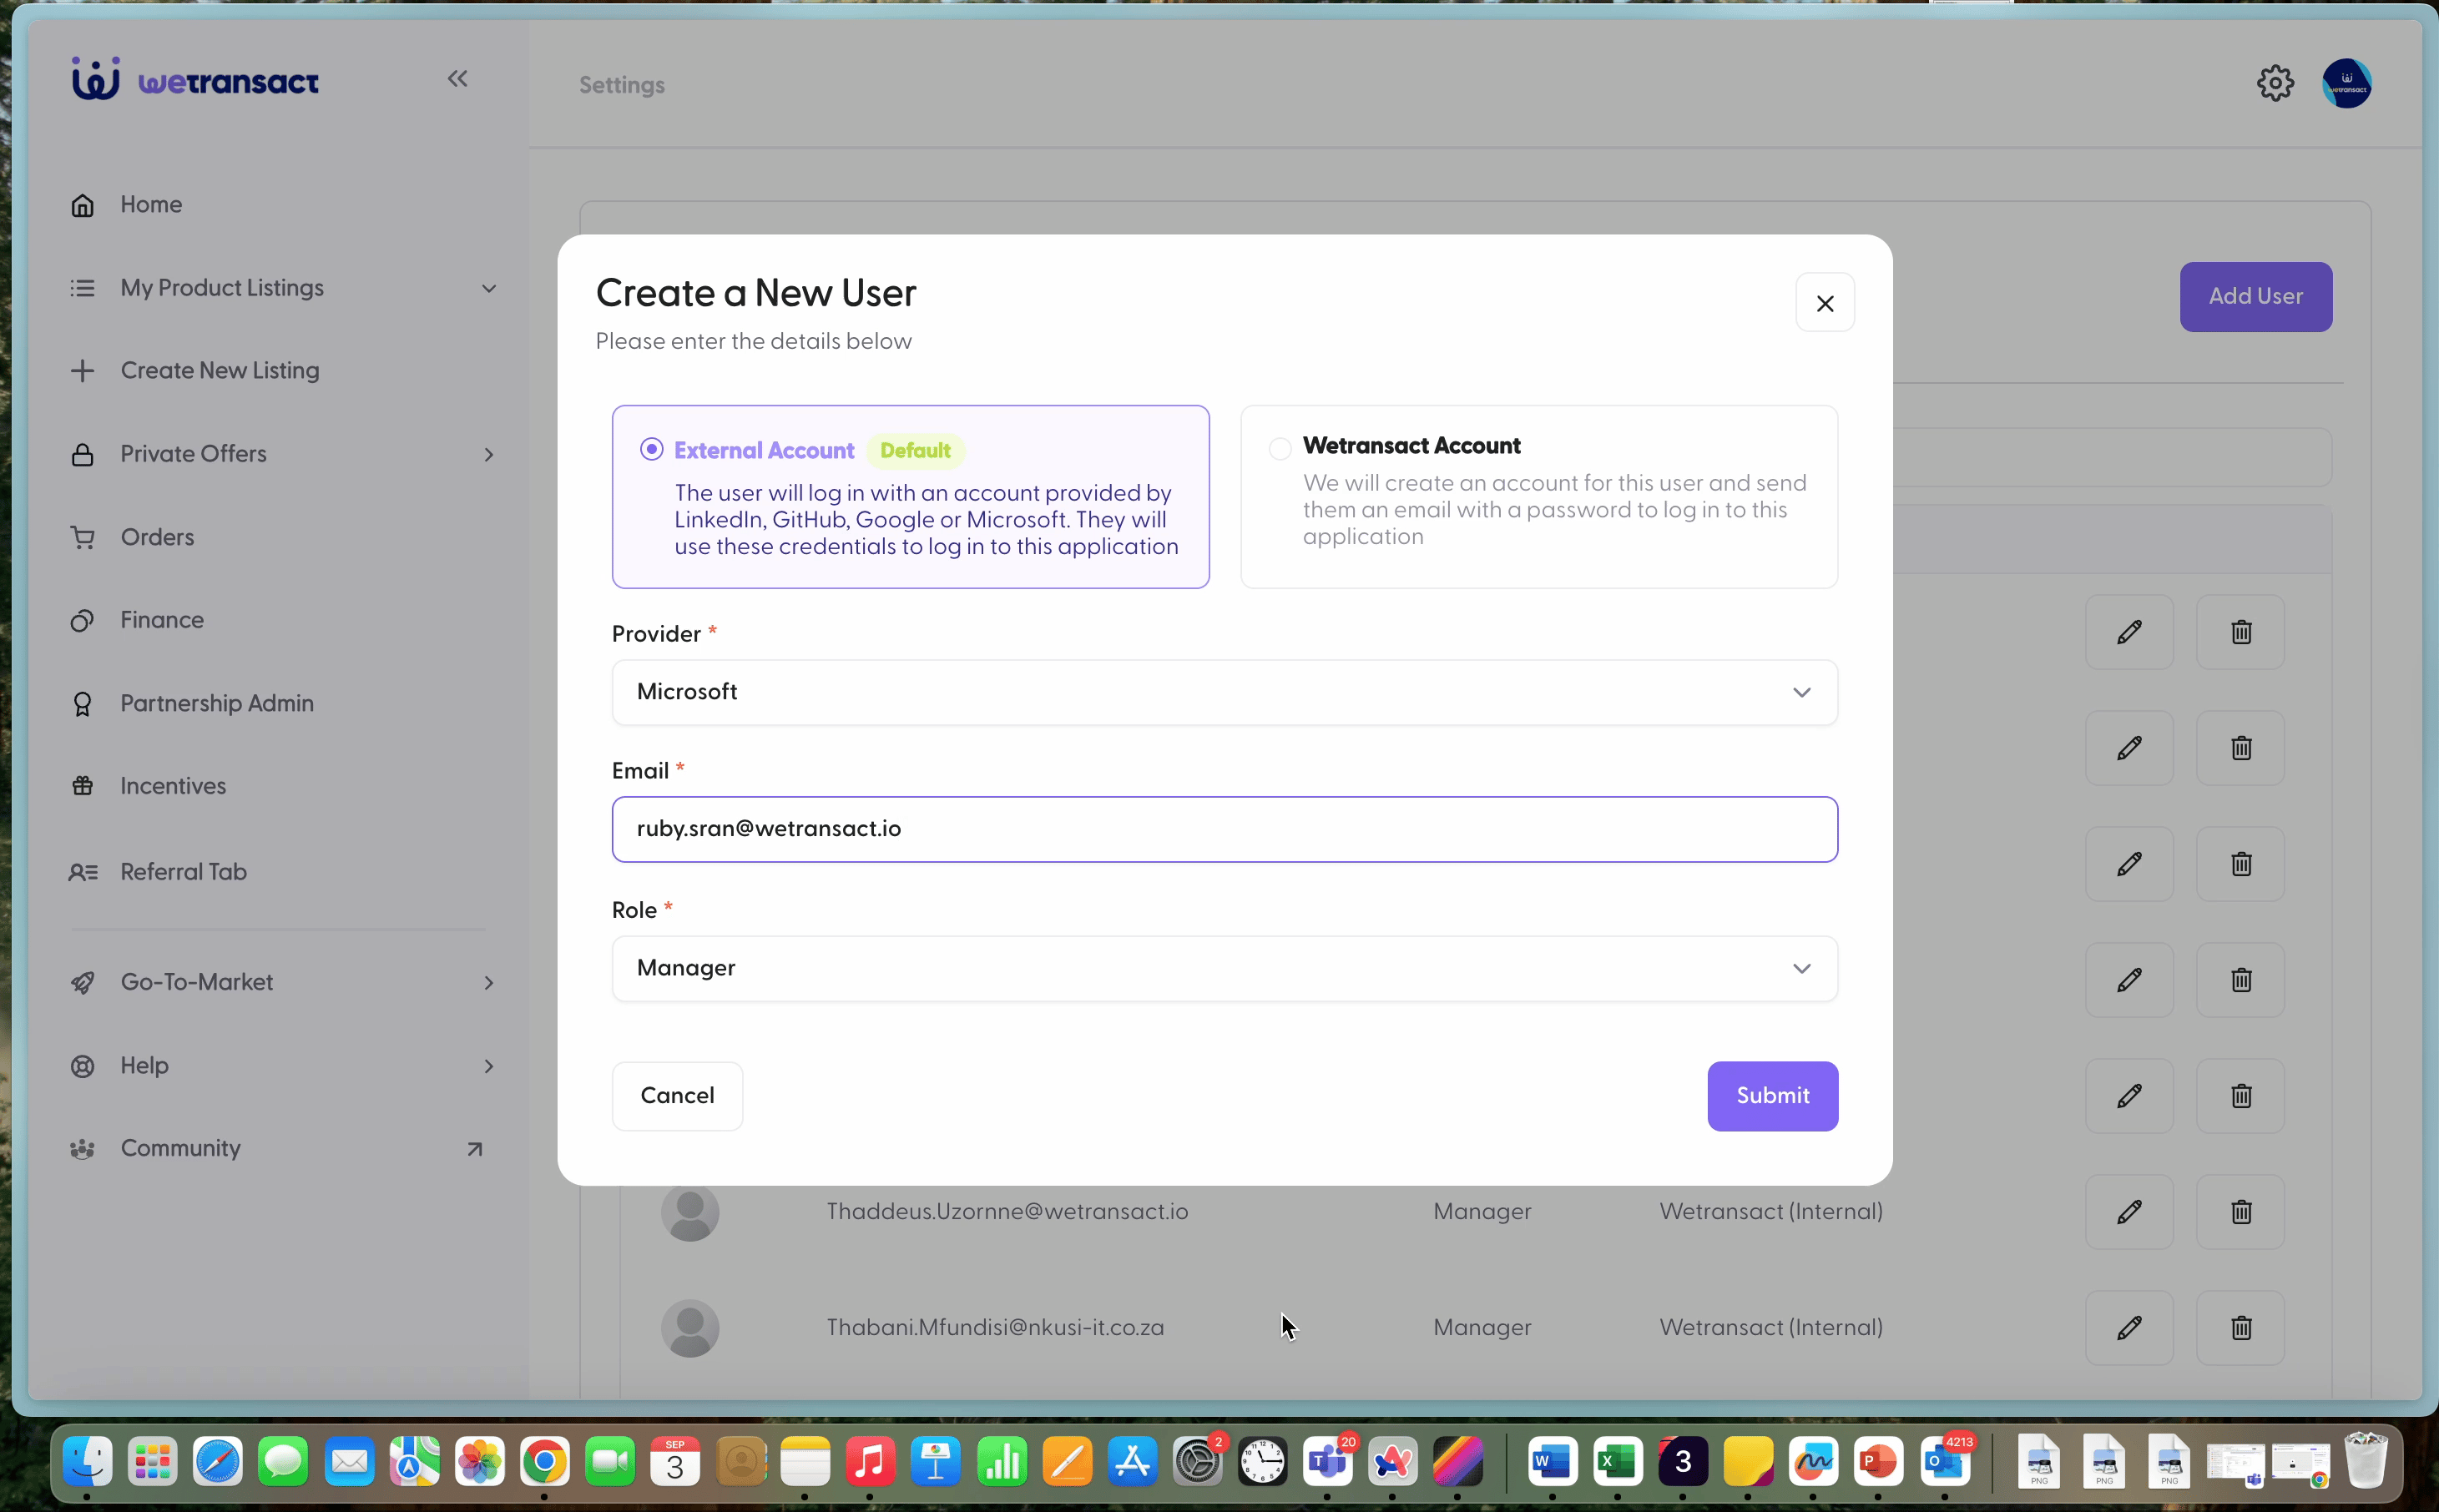Delete the Thaddeus.Uzornne user via trash icon
Image resolution: width=2439 pixels, height=1512 pixels.
click(2241, 1212)
